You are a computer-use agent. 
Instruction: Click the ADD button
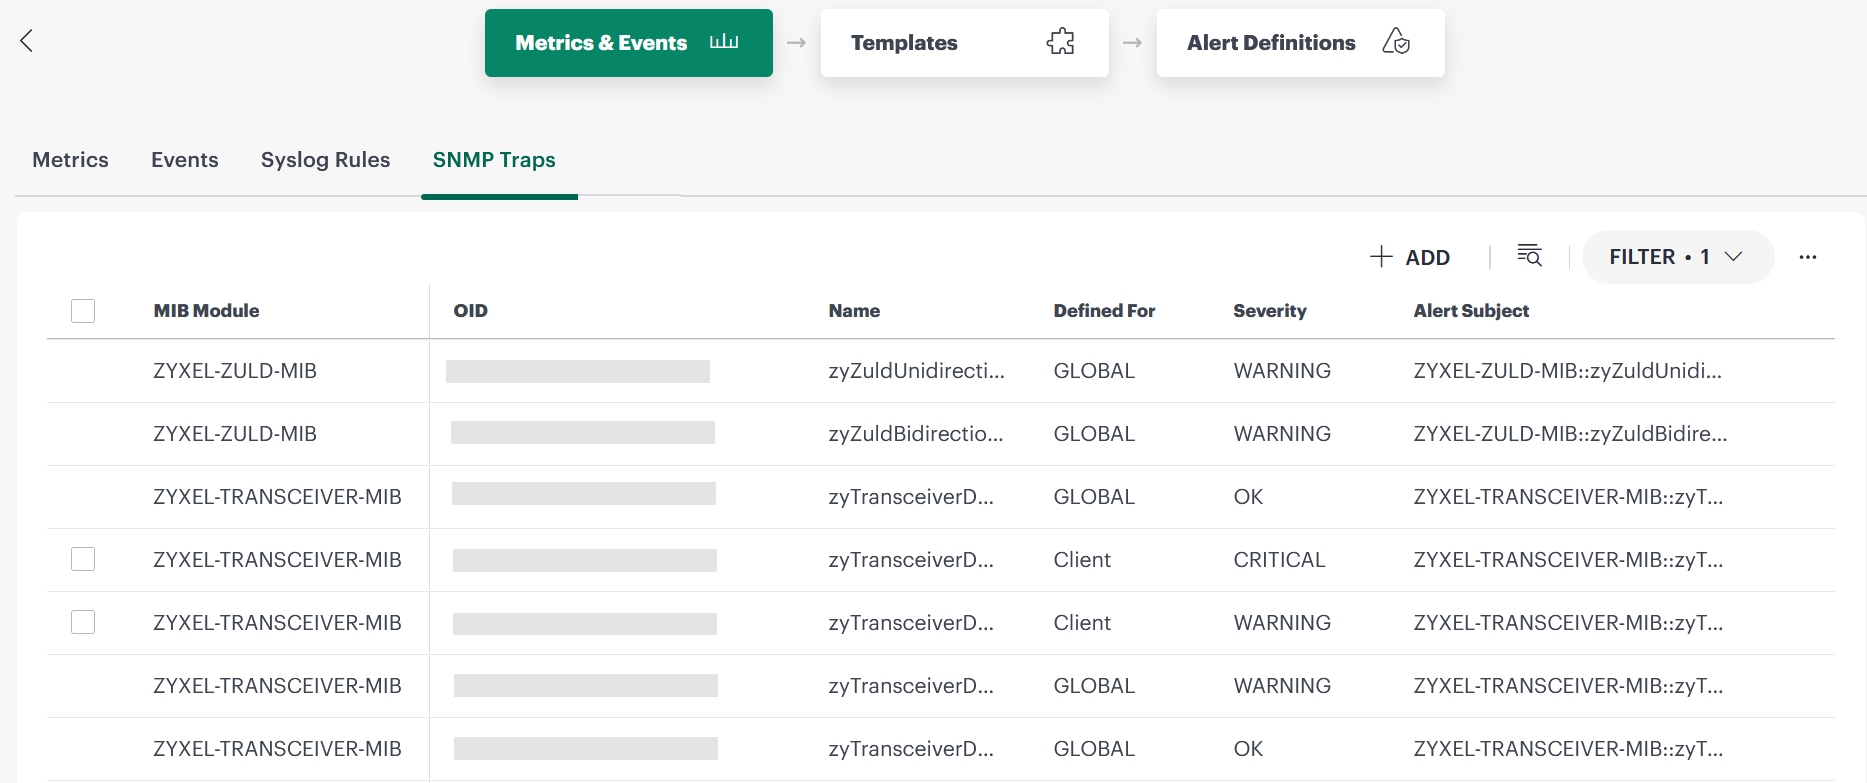1410,257
